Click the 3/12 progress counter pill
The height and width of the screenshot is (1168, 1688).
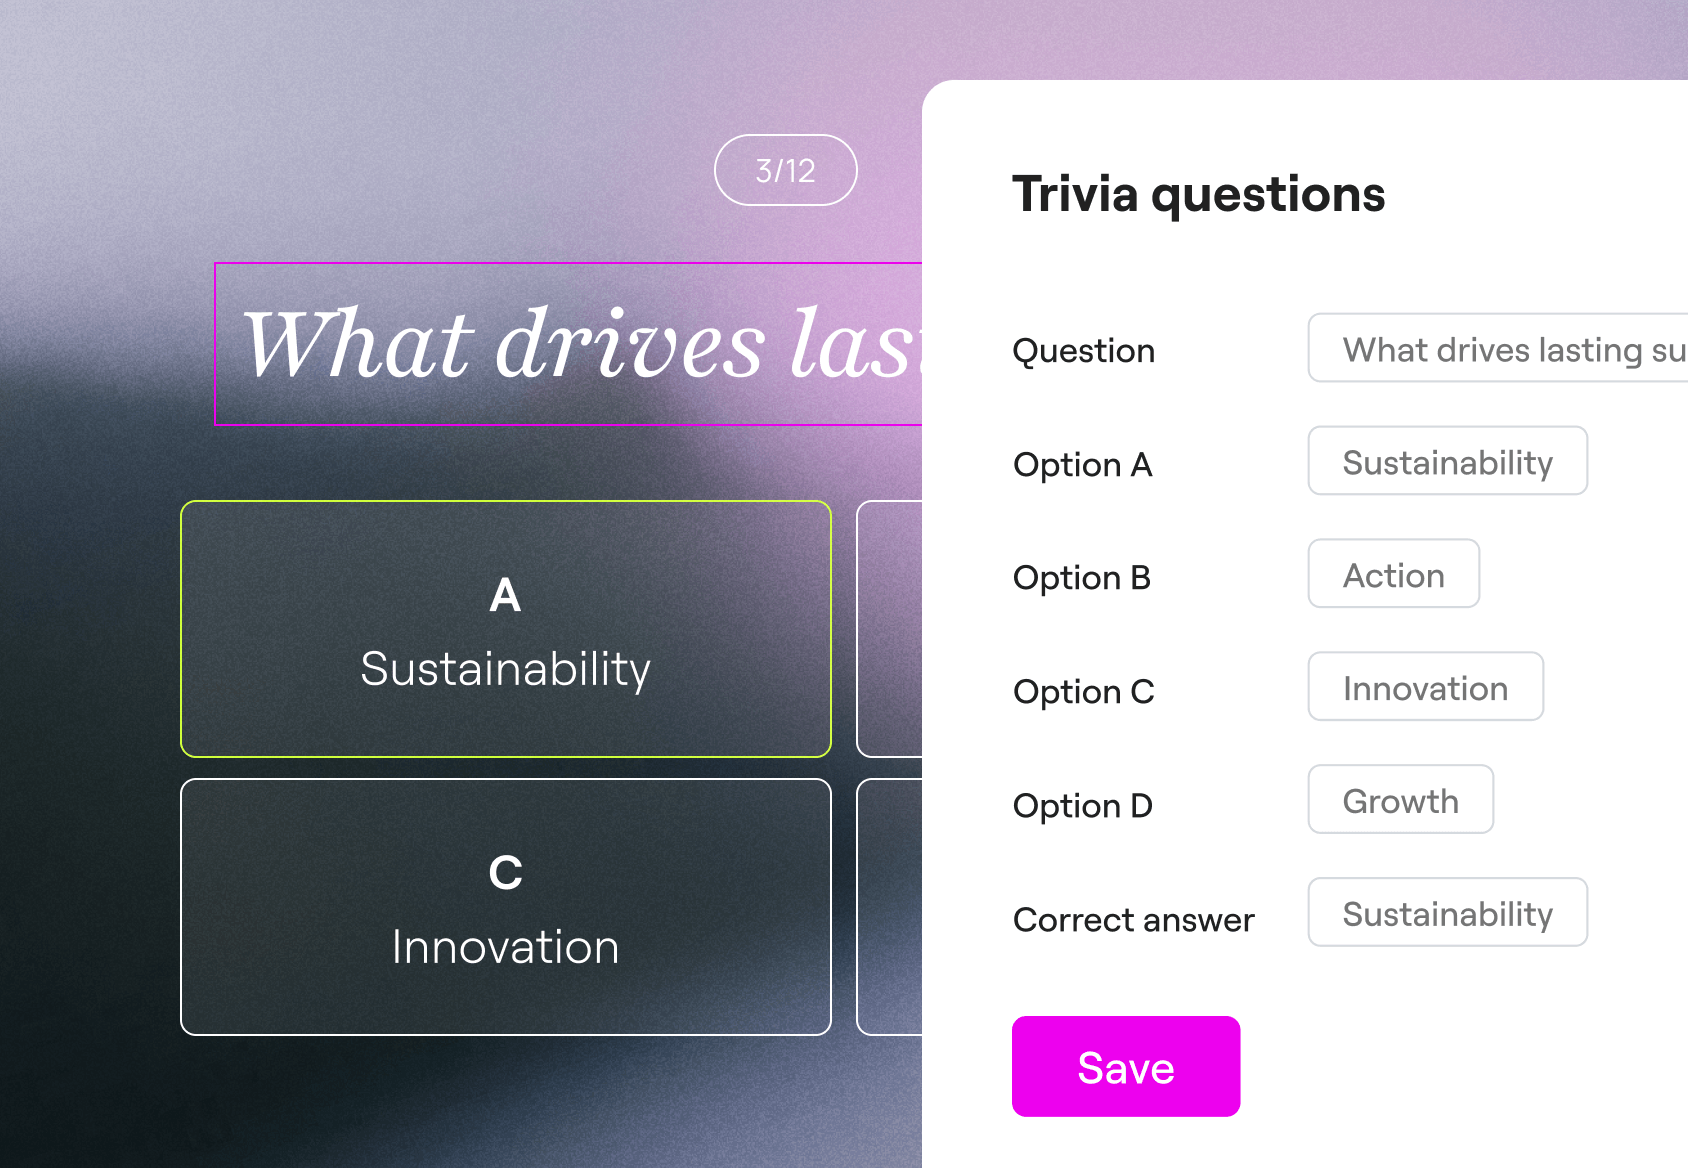(786, 170)
